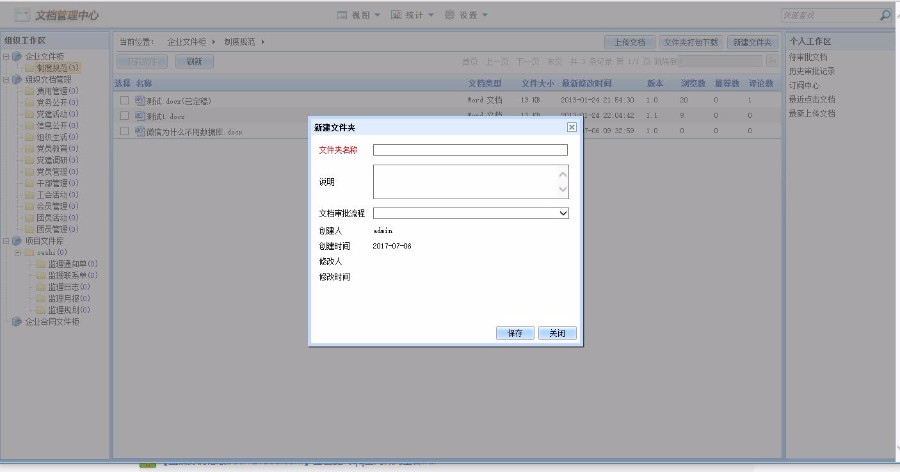The width and height of the screenshot is (900, 472).
Task: Click the 制度规范 folder icon in tree
Action: pos(29,67)
